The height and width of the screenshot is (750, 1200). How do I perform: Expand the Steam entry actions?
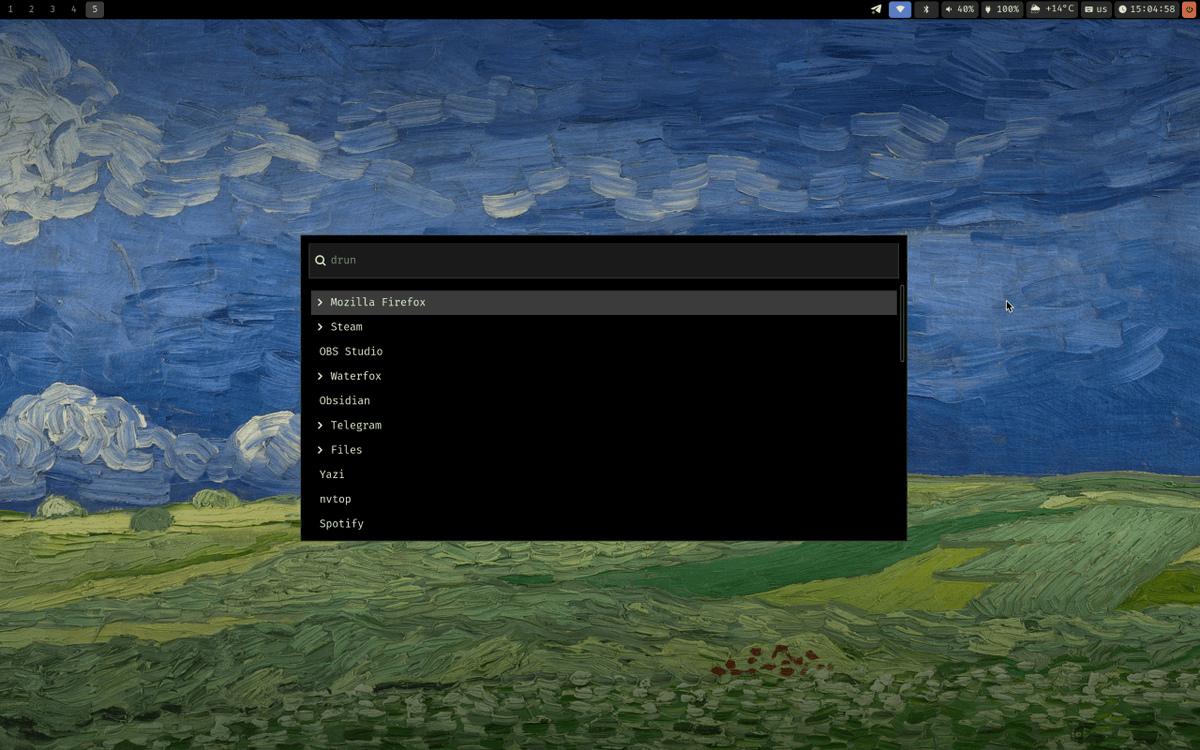coord(319,326)
